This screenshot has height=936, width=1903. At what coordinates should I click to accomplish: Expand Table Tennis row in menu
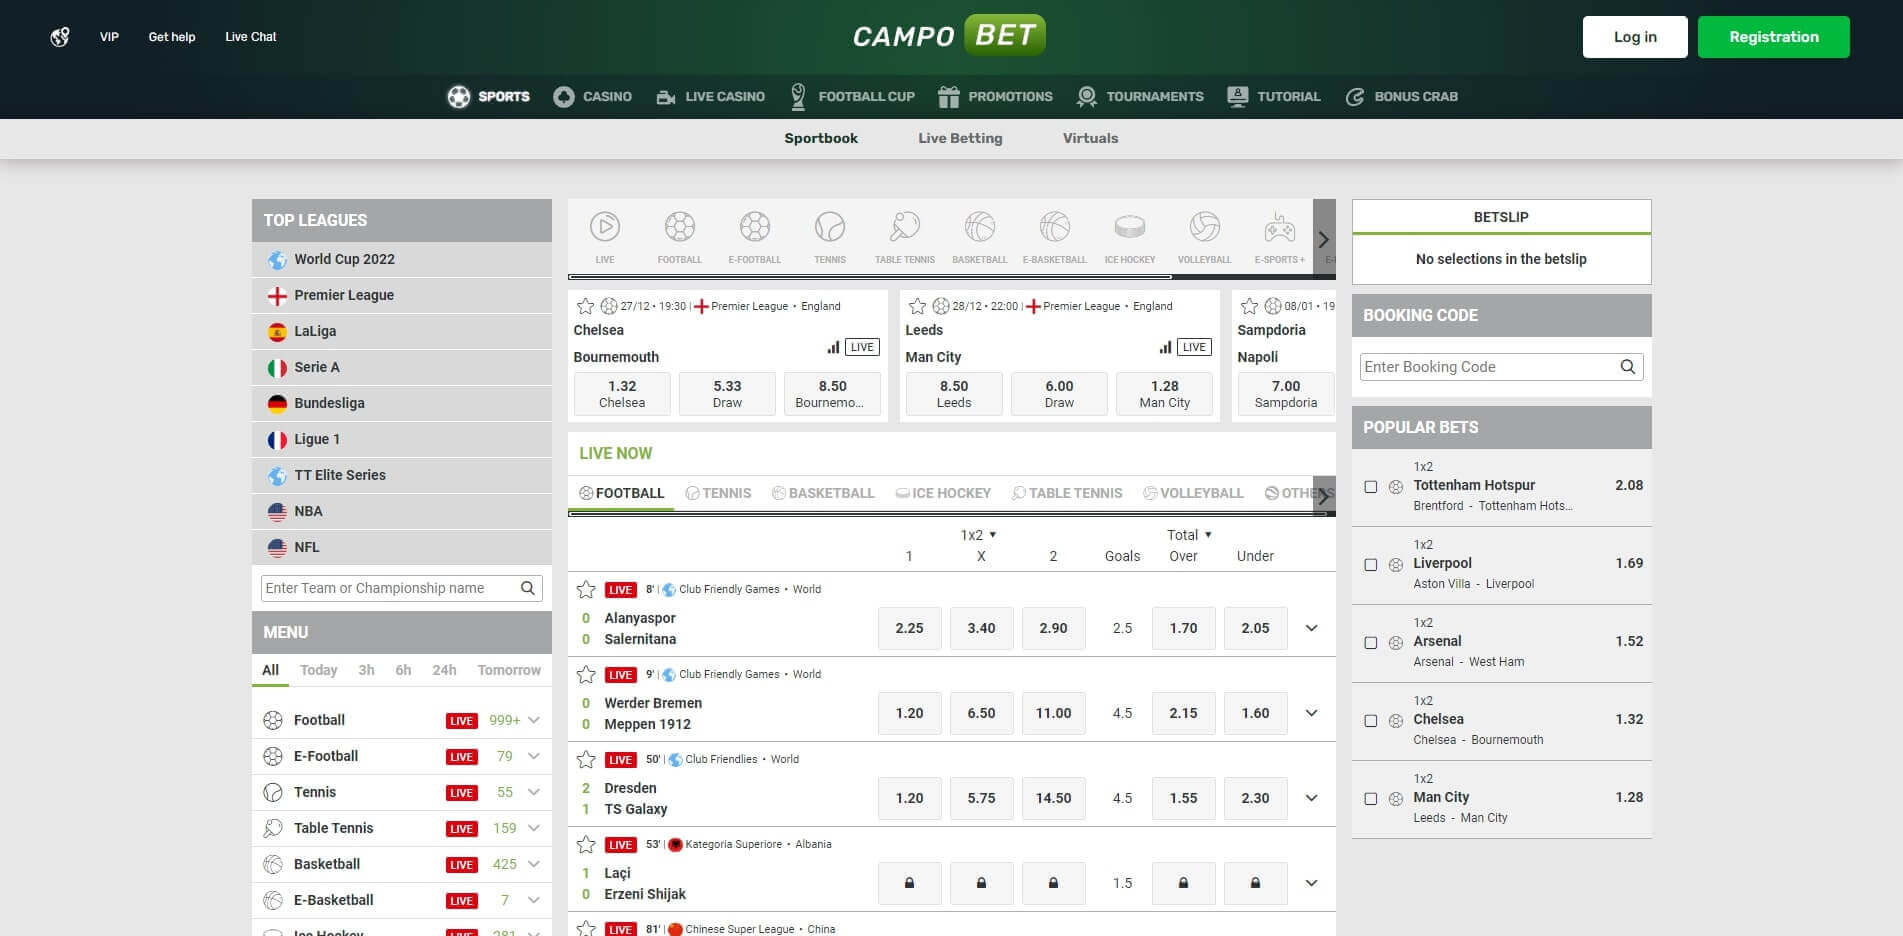pos(534,828)
